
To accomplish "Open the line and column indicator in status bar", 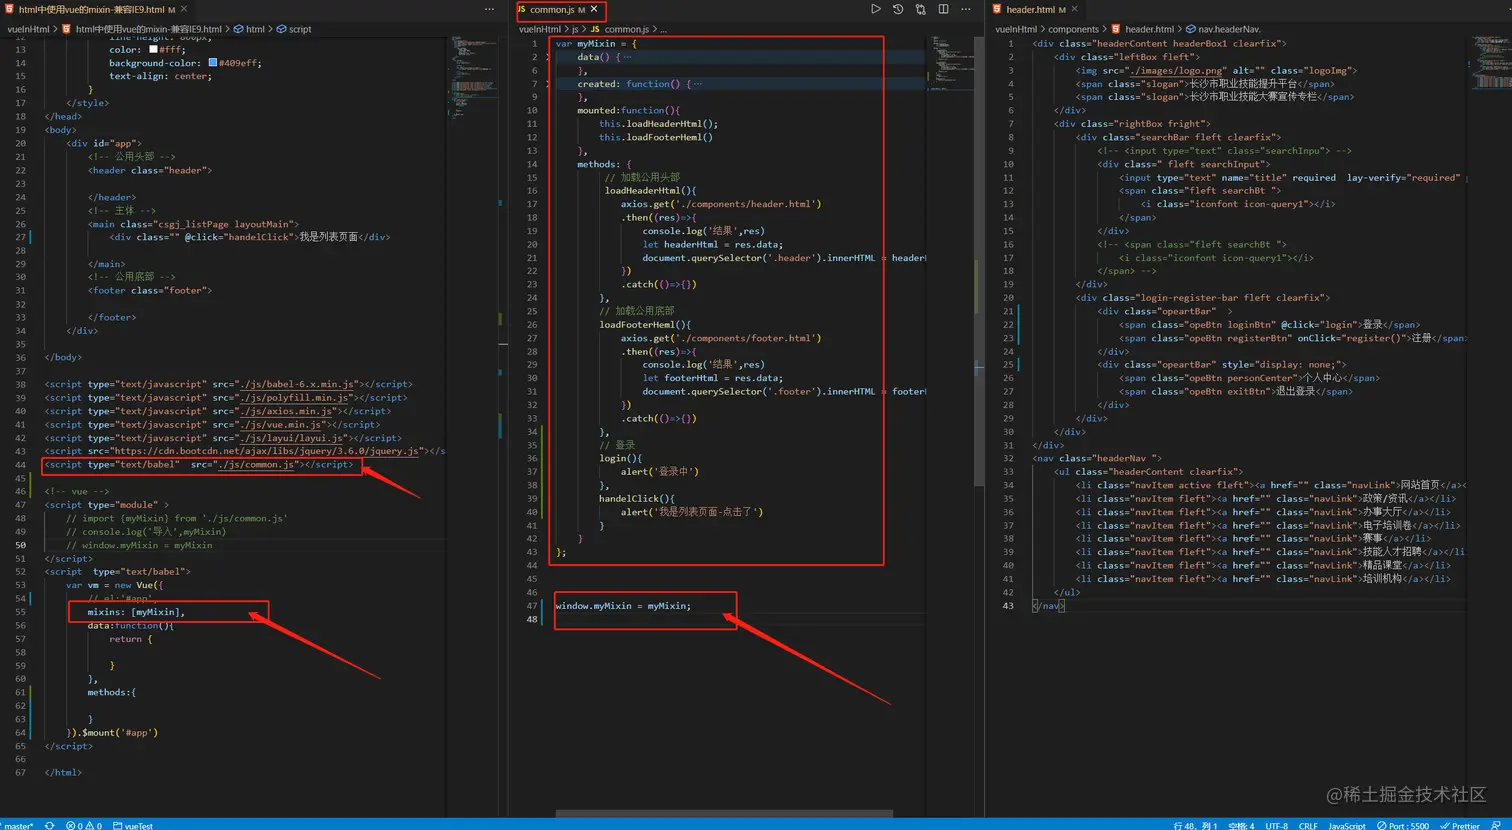I will click(1195, 825).
